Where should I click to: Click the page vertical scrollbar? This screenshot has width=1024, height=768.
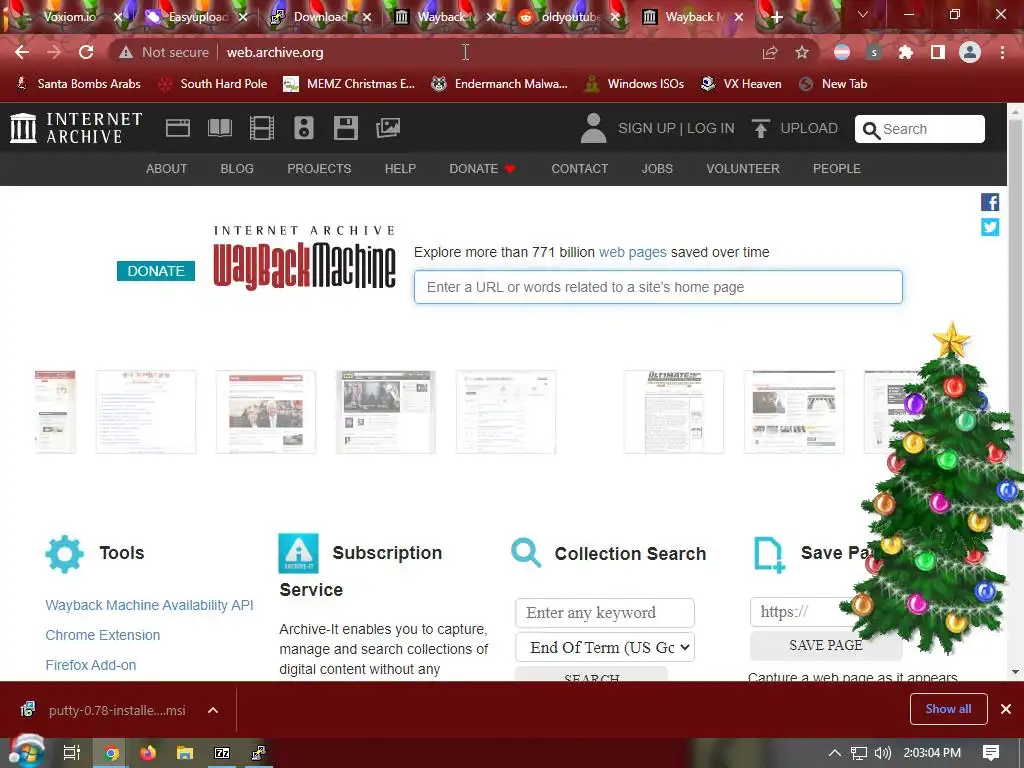point(1015,392)
